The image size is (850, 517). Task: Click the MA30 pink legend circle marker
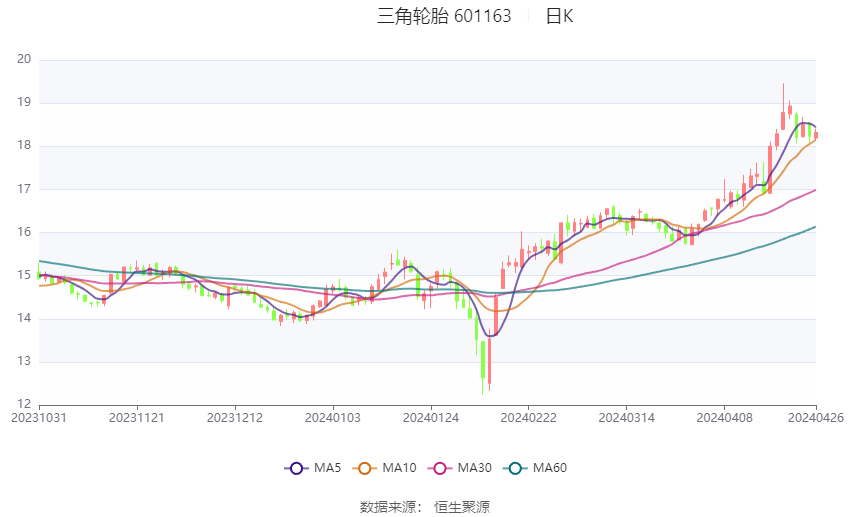click(x=436, y=467)
